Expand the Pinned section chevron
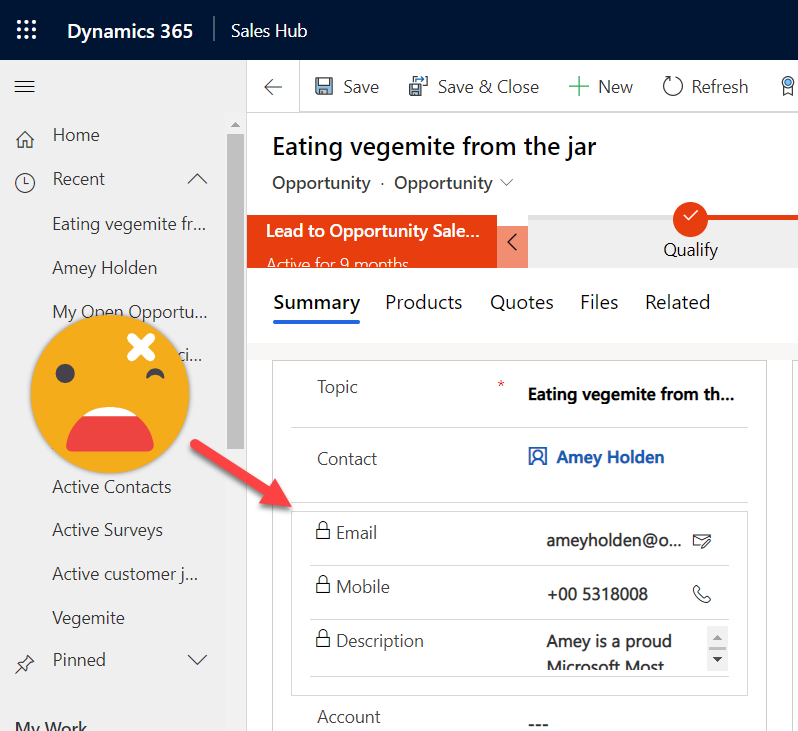798x731 pixels. pyautogui.click(x=197, y=660)
